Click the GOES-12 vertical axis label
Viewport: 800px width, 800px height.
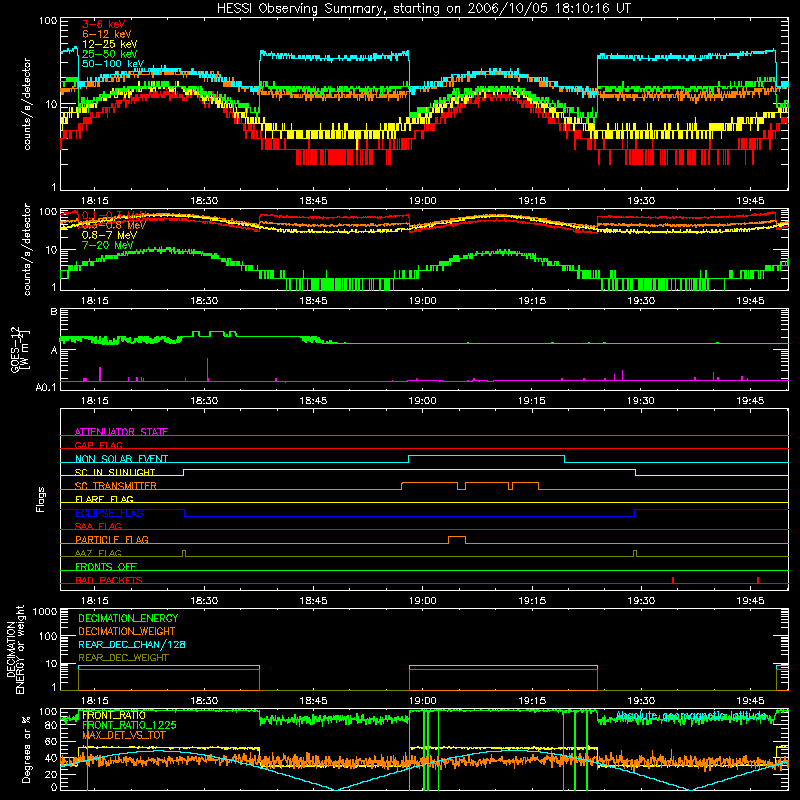click(x=20, y=349)
